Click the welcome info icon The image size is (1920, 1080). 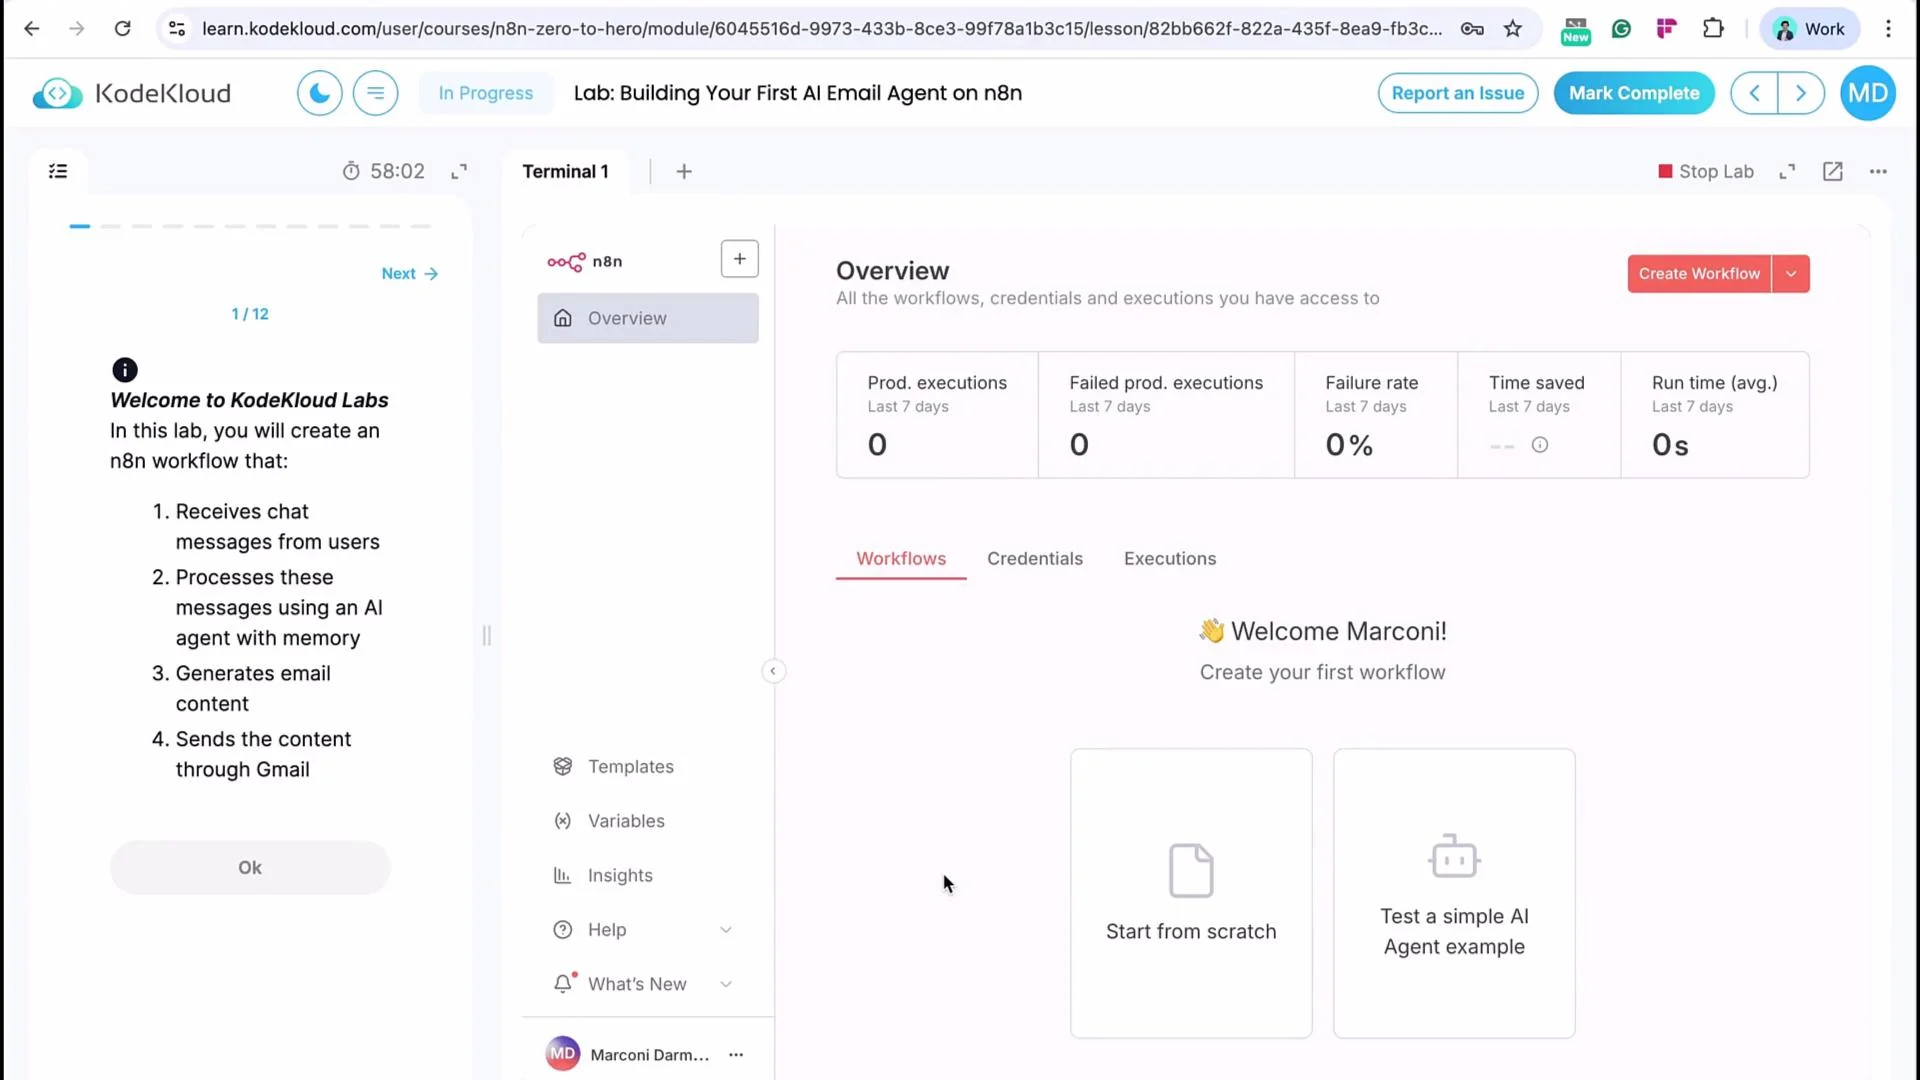click(x=125, y=370)
